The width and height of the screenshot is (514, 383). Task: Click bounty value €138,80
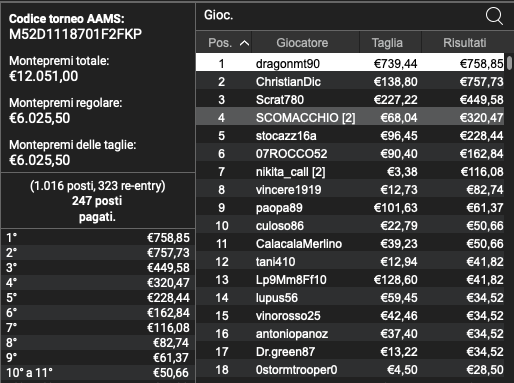395,82
